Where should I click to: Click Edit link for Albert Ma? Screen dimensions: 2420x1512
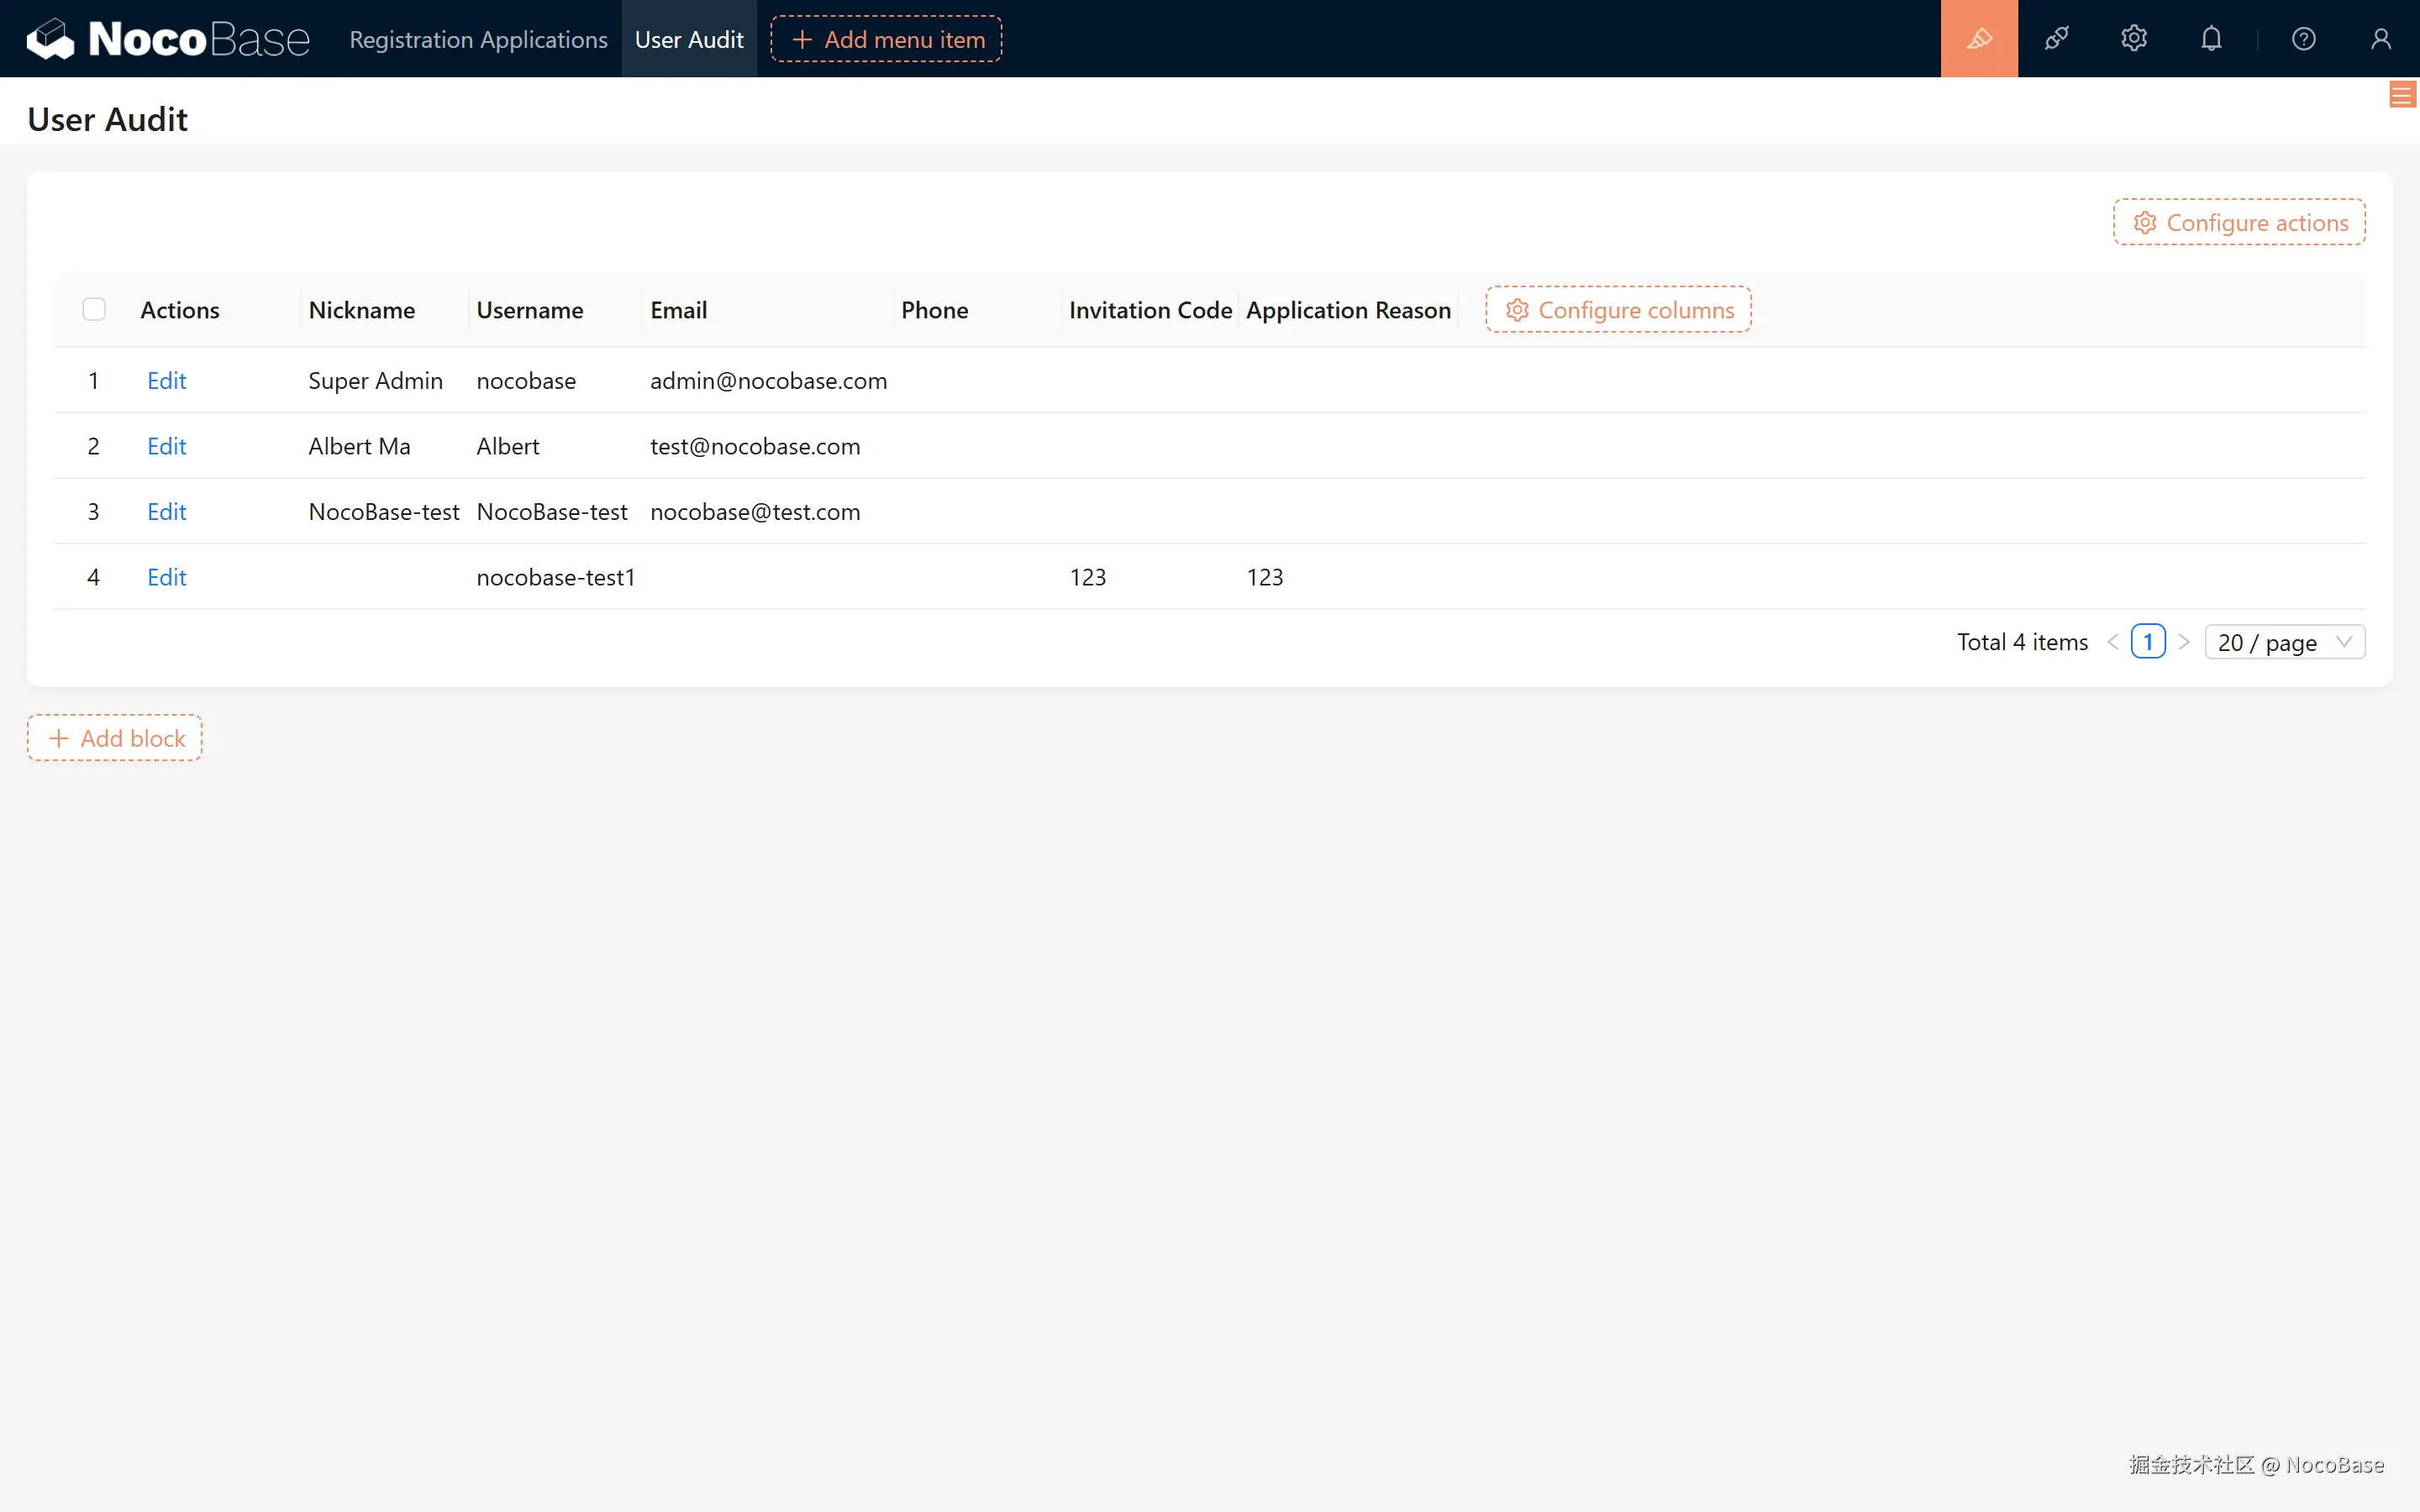pos(166,446)
